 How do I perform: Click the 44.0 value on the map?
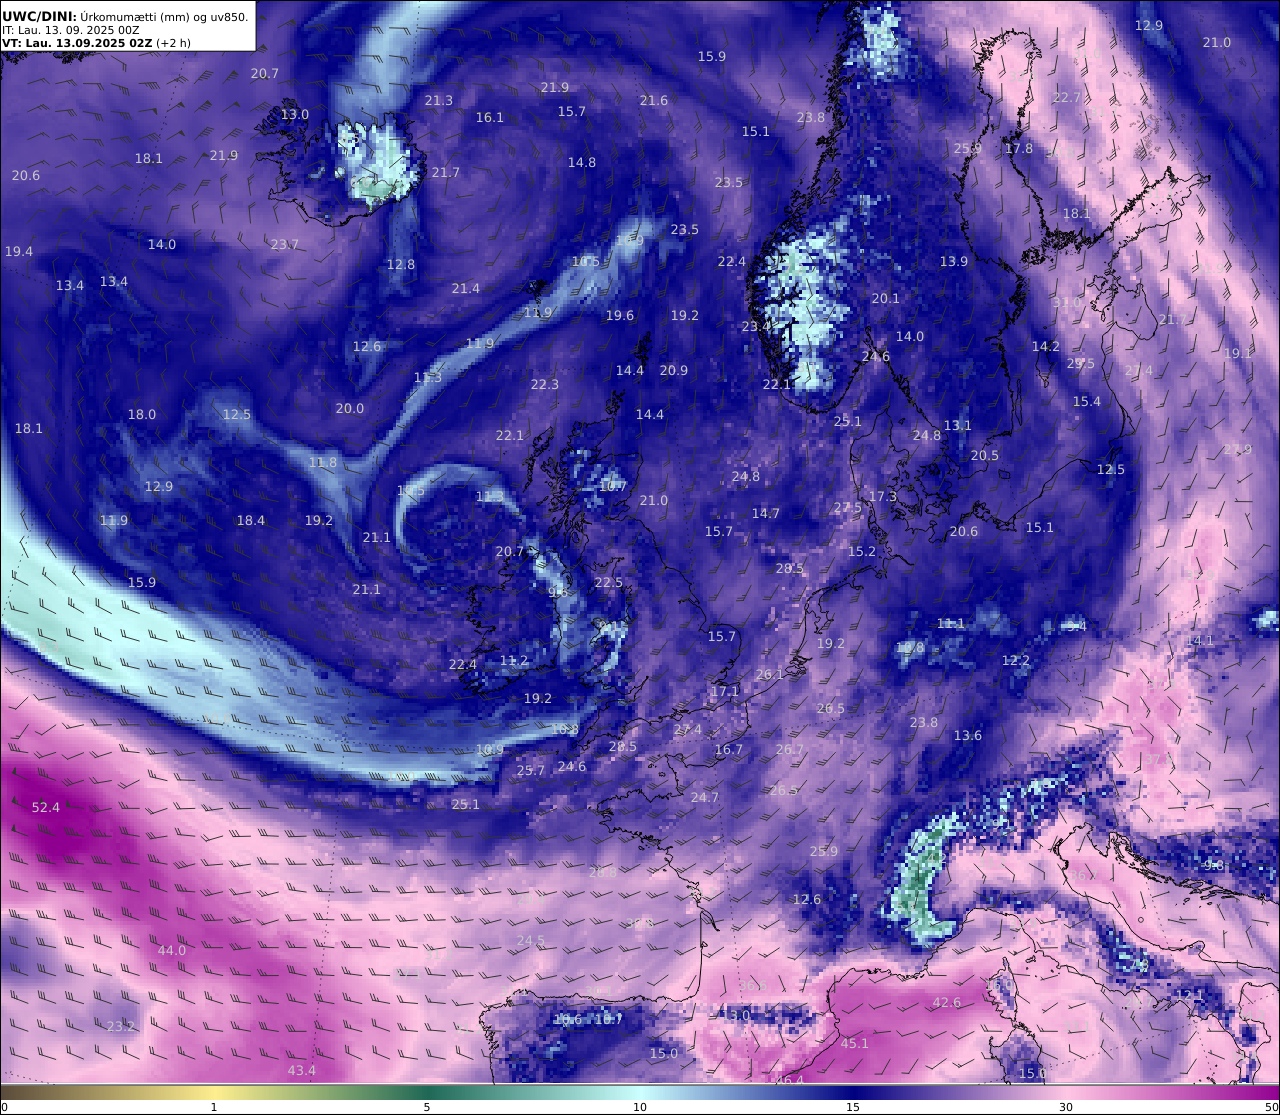click(x=172, y=950)
